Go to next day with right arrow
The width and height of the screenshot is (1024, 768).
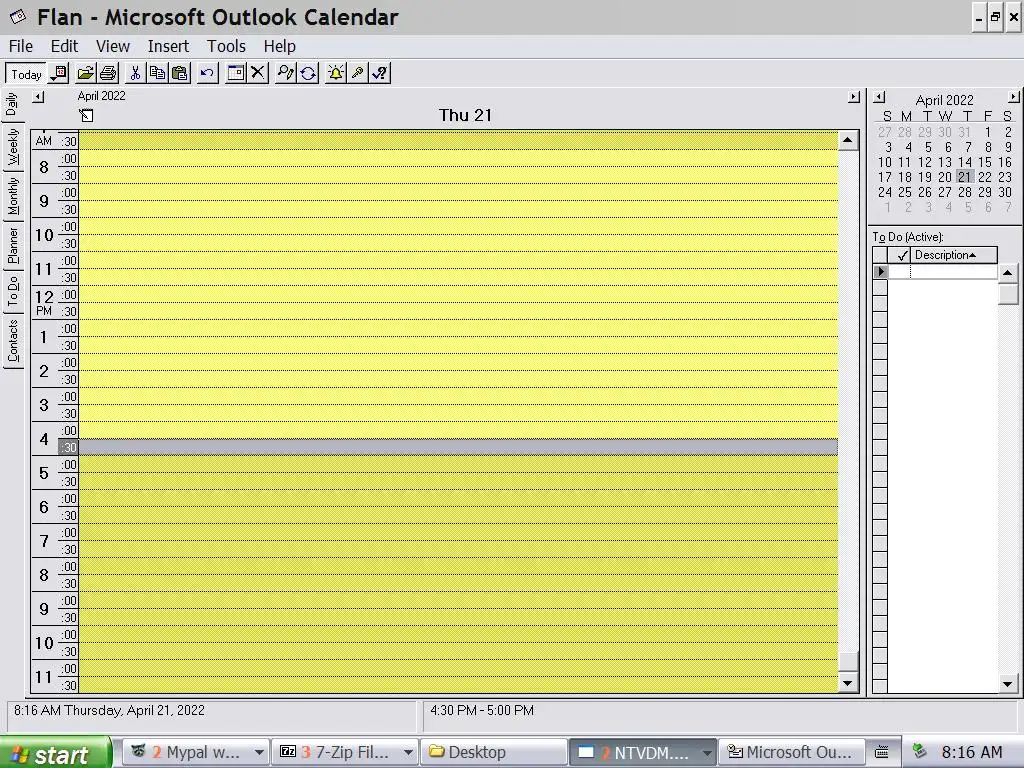pyautogui.click(x=854, y=97)
